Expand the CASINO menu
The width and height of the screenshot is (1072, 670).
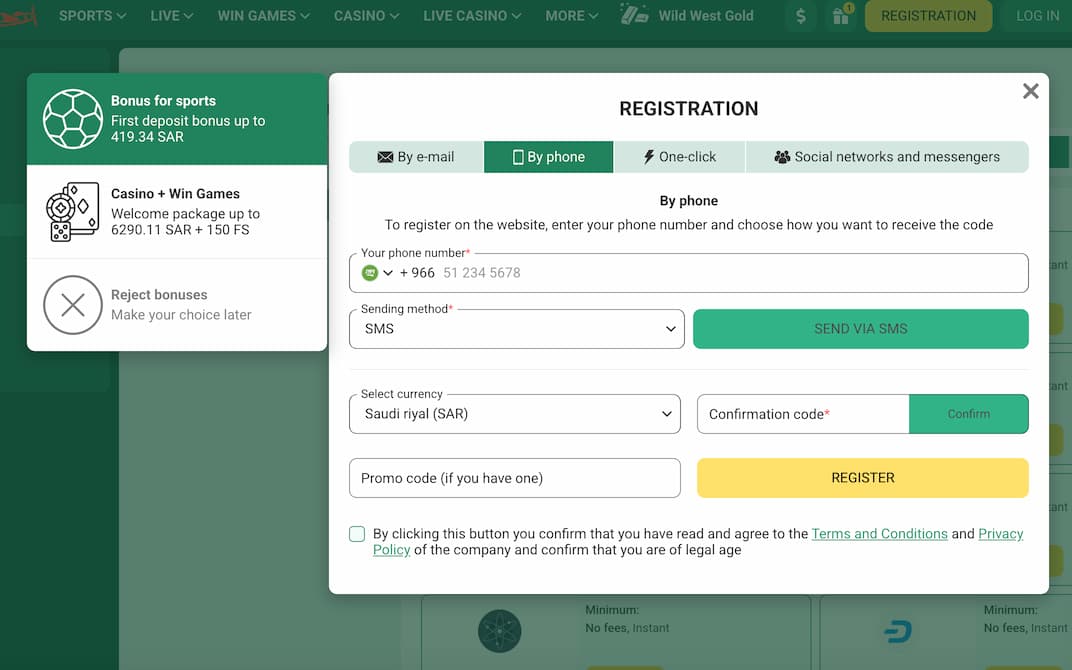point(366,16)
